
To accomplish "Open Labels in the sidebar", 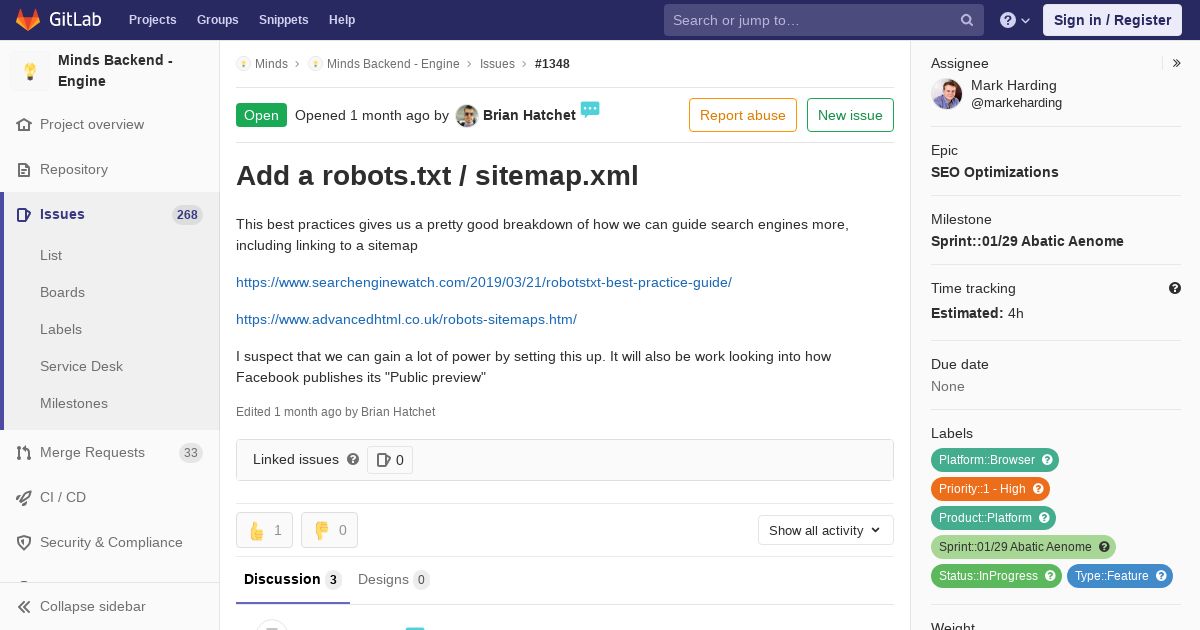I will click(x=61, y=329).
